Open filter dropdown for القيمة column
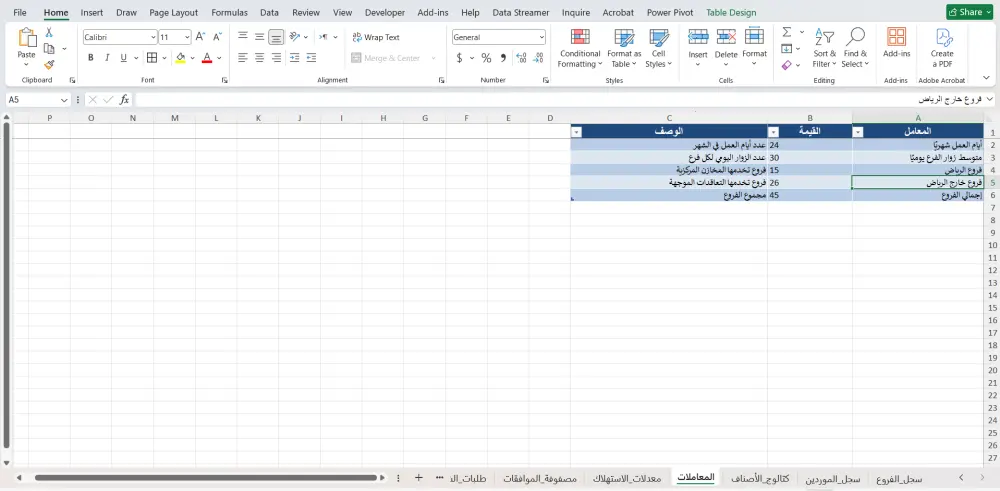This screenshot has height=491, width=1000. (774, 131)
